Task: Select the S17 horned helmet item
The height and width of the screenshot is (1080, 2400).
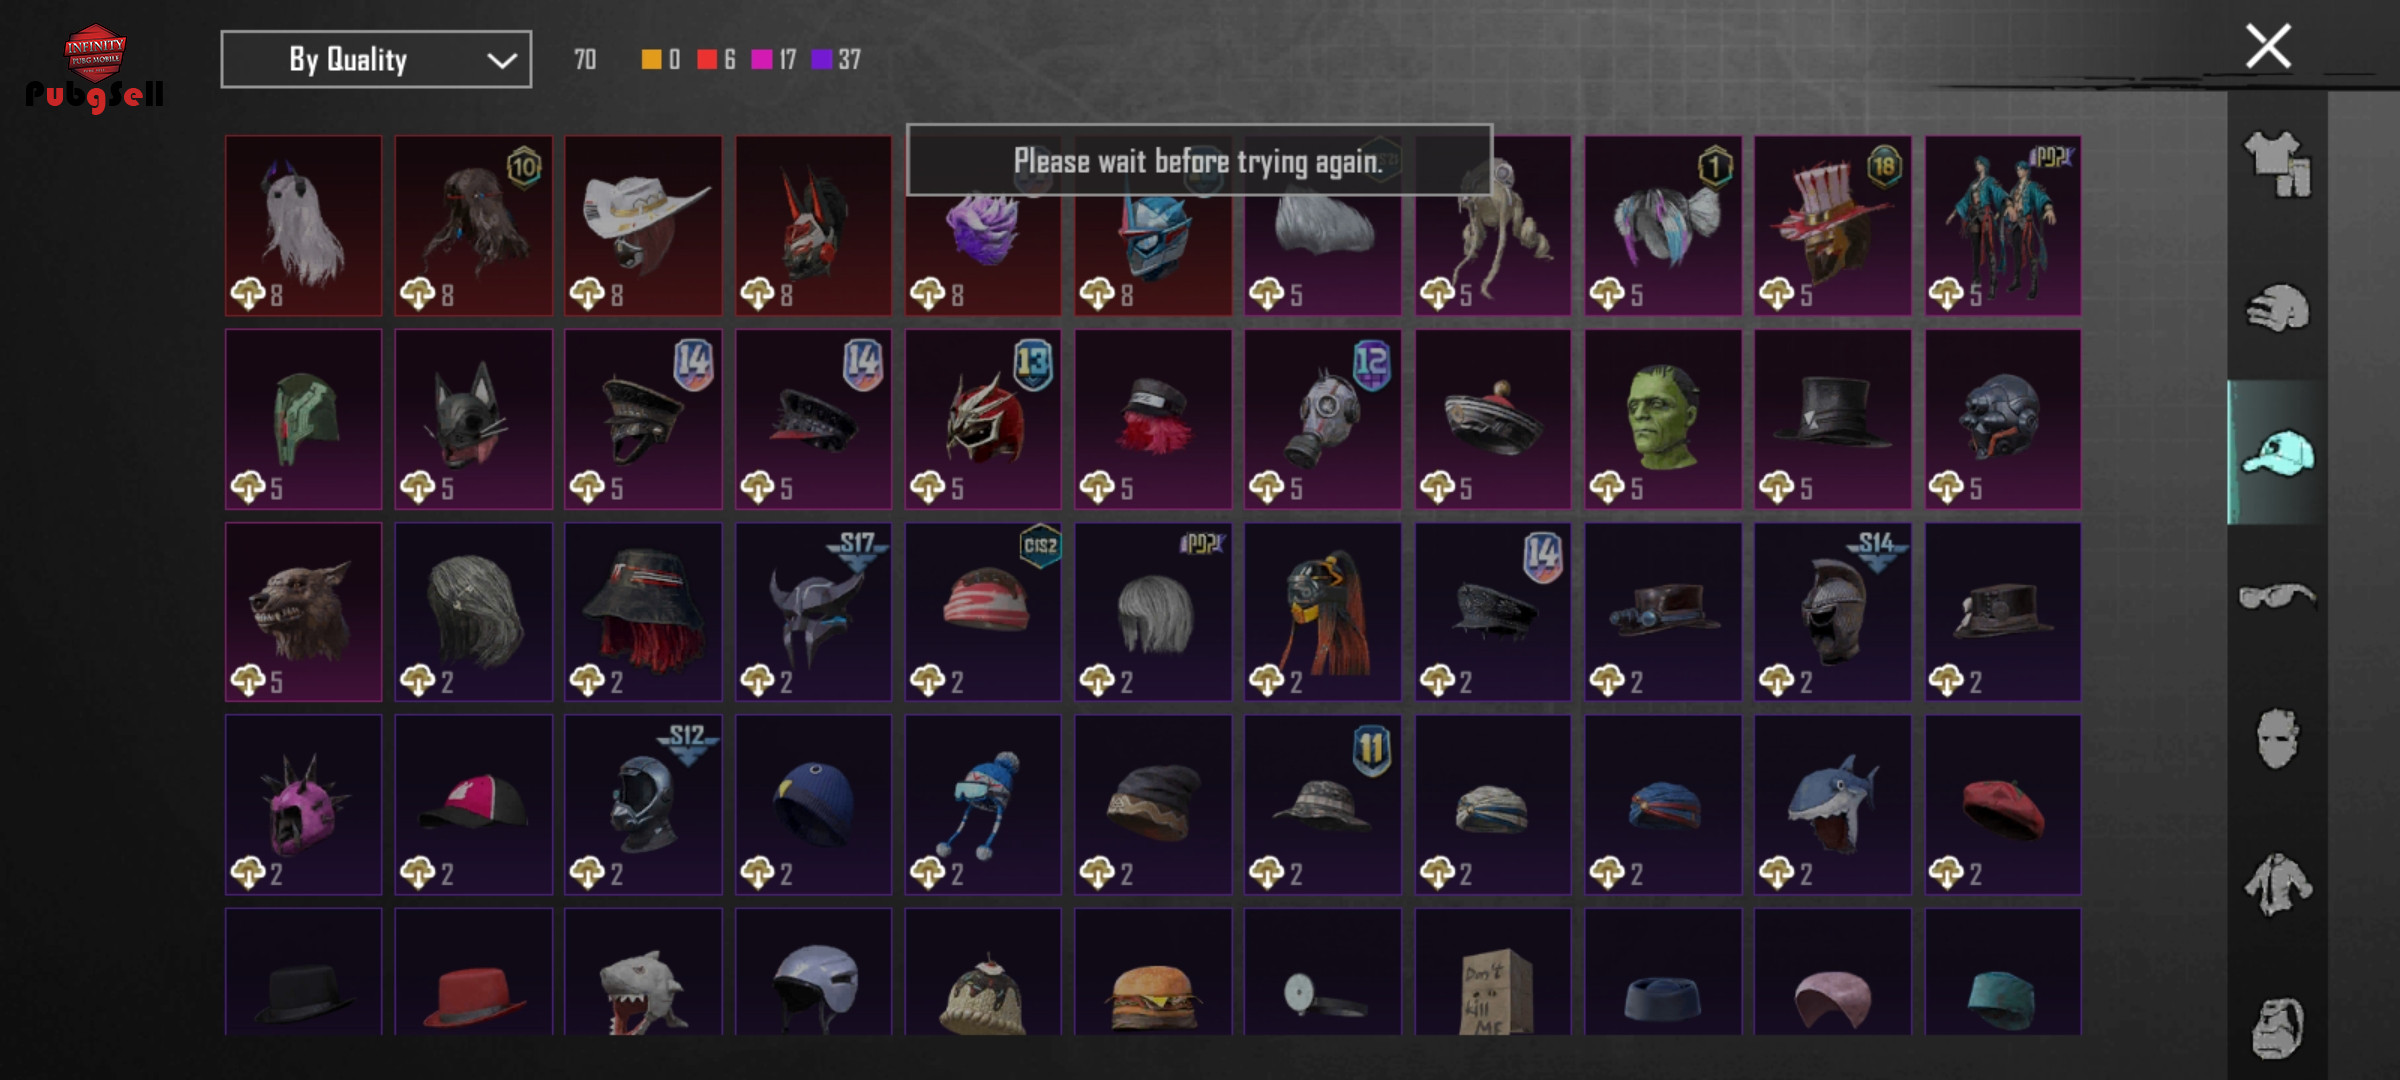Action: coord(813,612)
